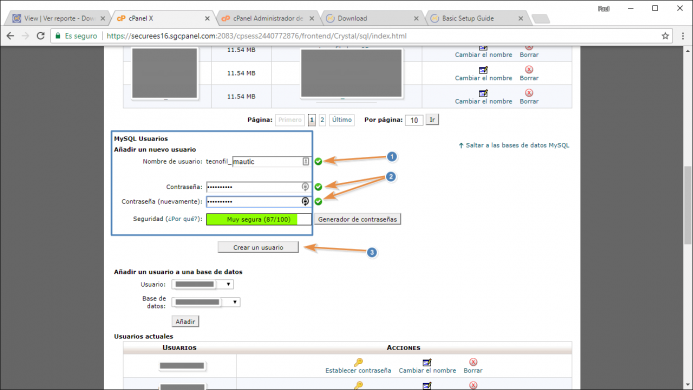
Task: Open the Generador de contraseñas
Action: (x=358, y=219)
